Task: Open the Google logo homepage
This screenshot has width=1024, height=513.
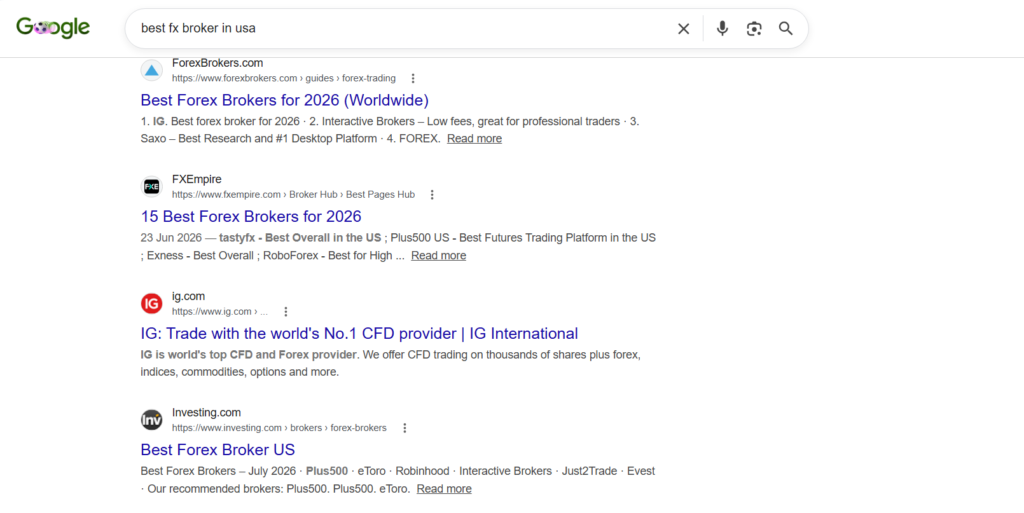Action: tap(53, 27)
